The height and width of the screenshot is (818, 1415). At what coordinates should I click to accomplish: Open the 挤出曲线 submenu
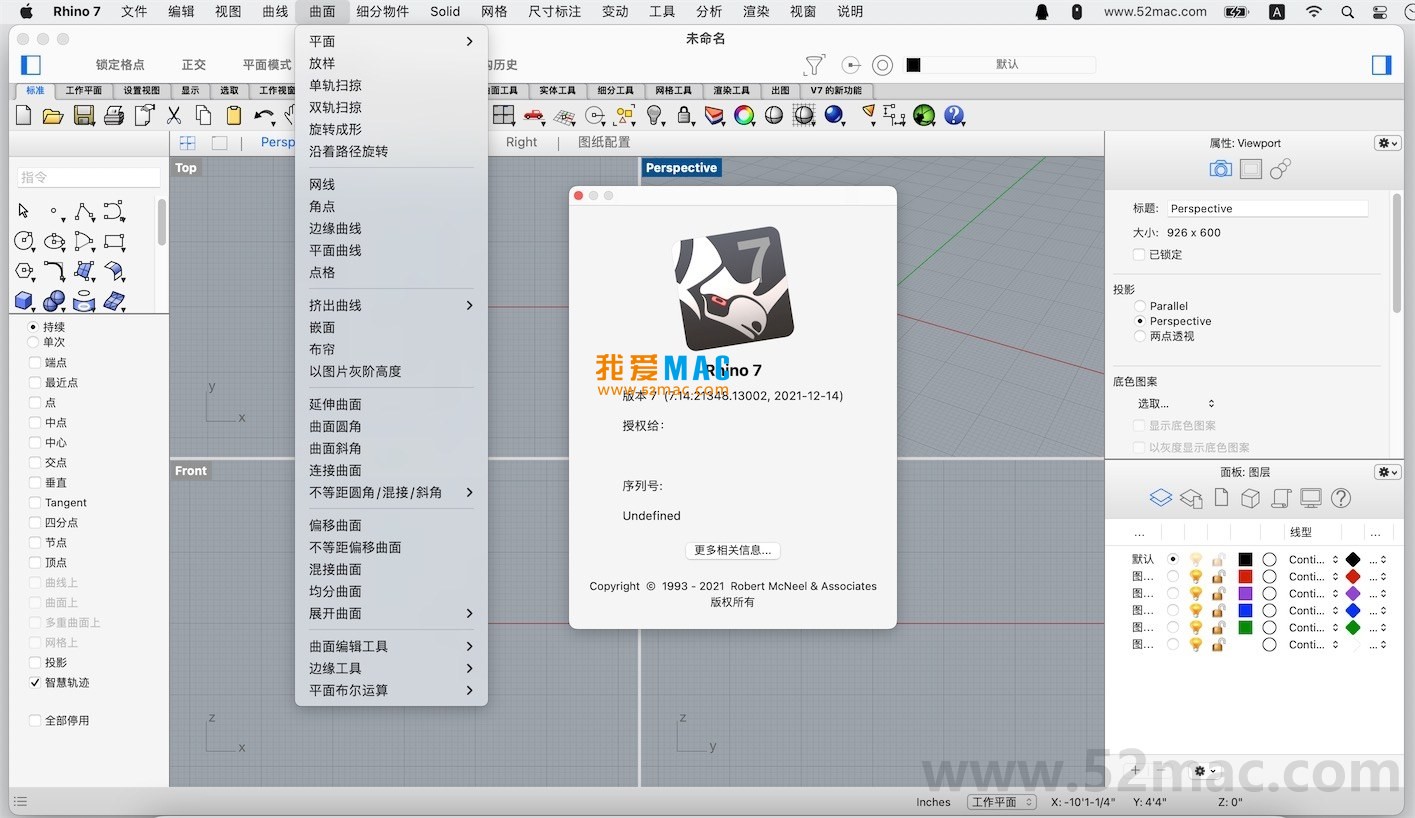click(340, 305)
